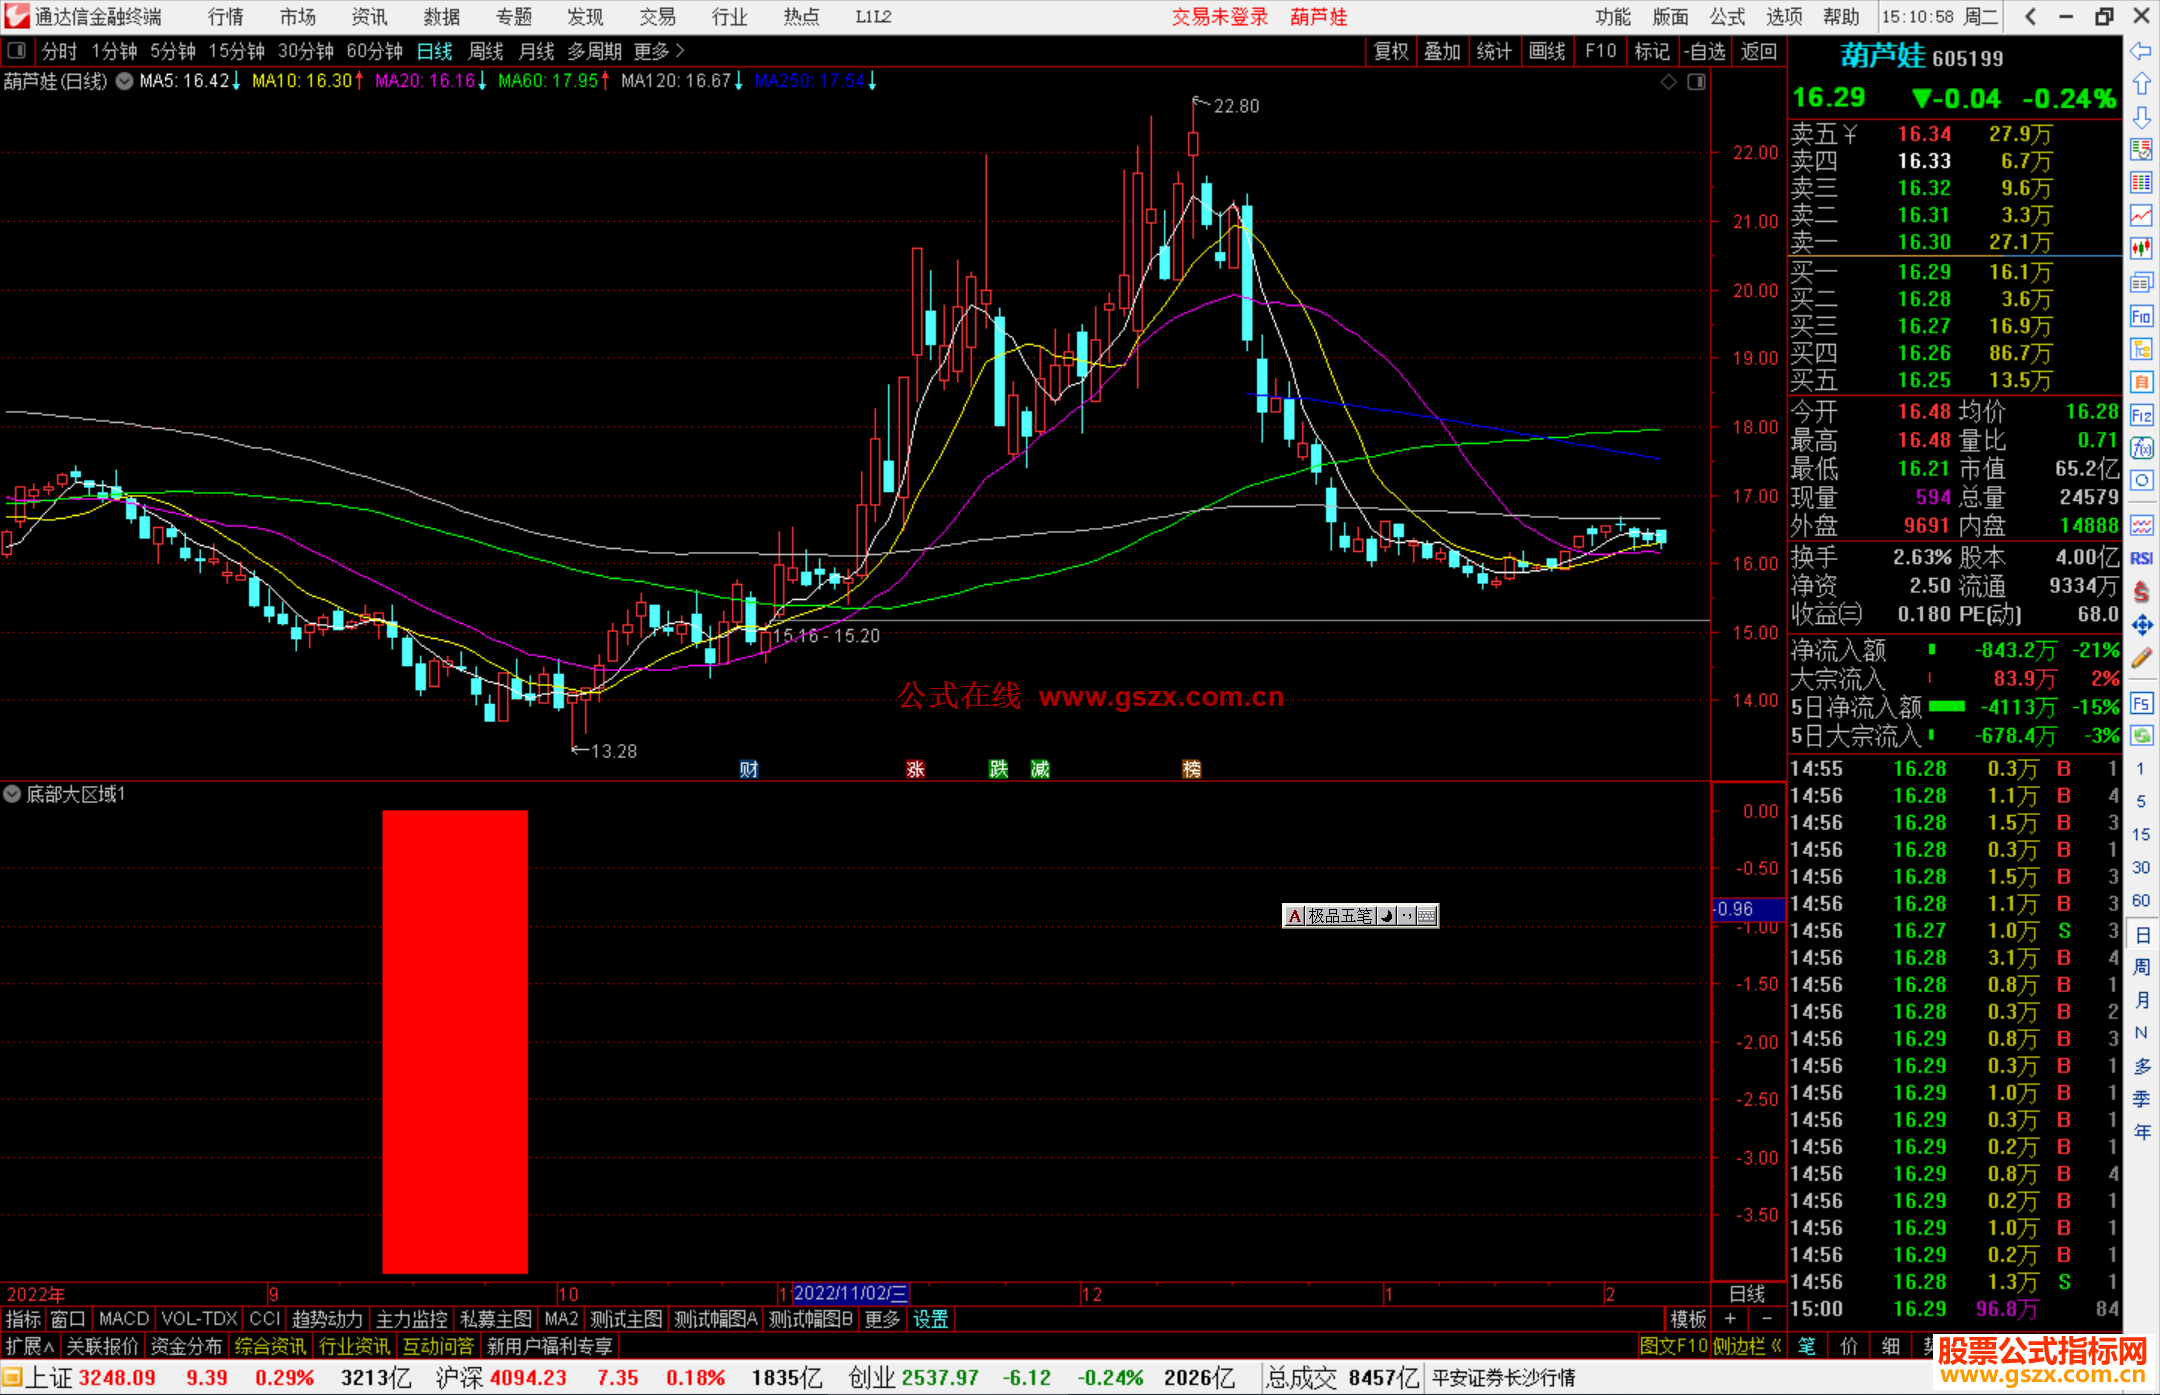Open the 公式 menu

click(x=1726, y=17)
